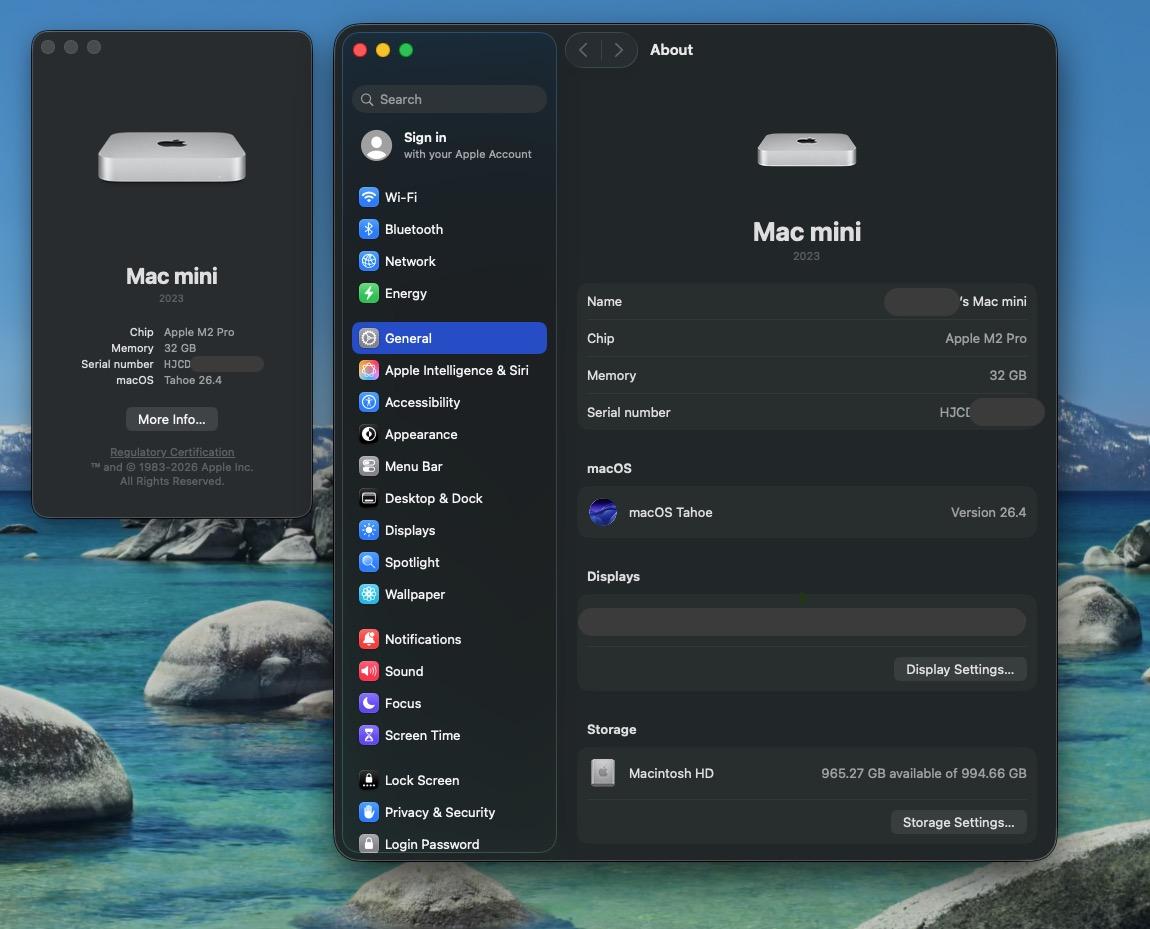The height and width of the screenshot is (929, 1150).
Task: Click the More Info... button
Action: 172,419
